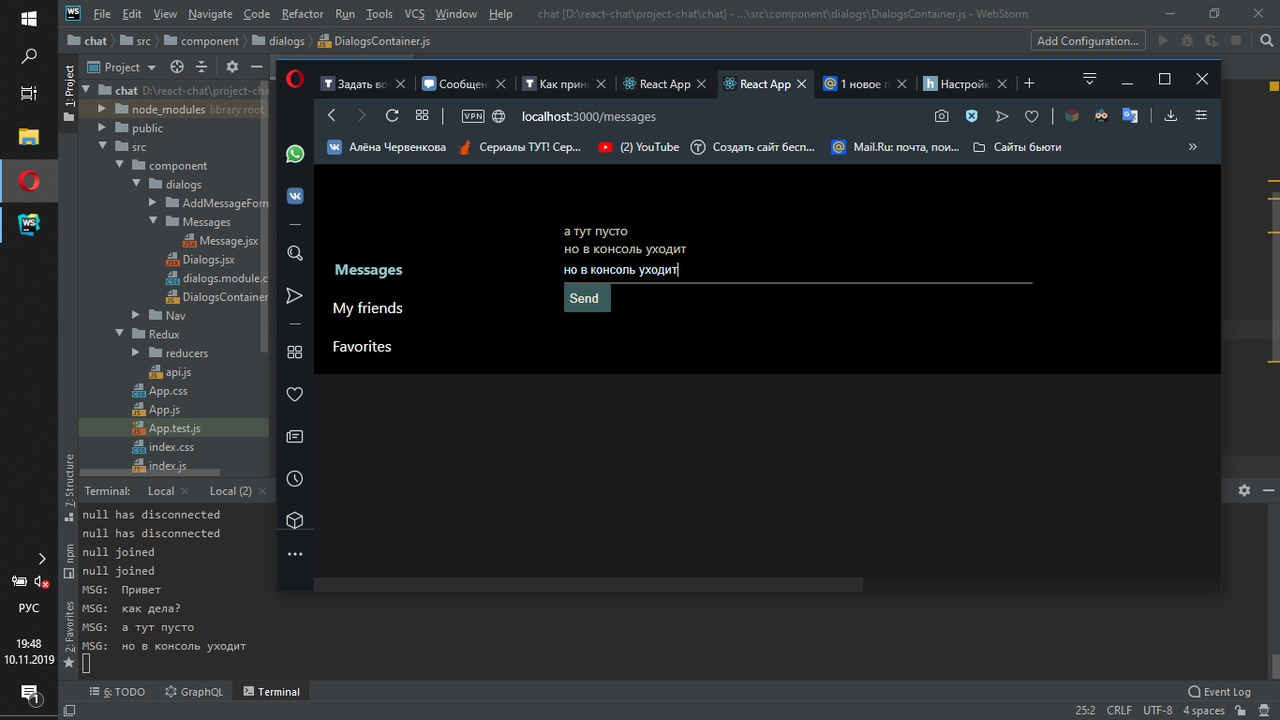Open terminal settings gear icon
The height and width of the screenshot is (720, 1280).
(x=1244, y=490)
